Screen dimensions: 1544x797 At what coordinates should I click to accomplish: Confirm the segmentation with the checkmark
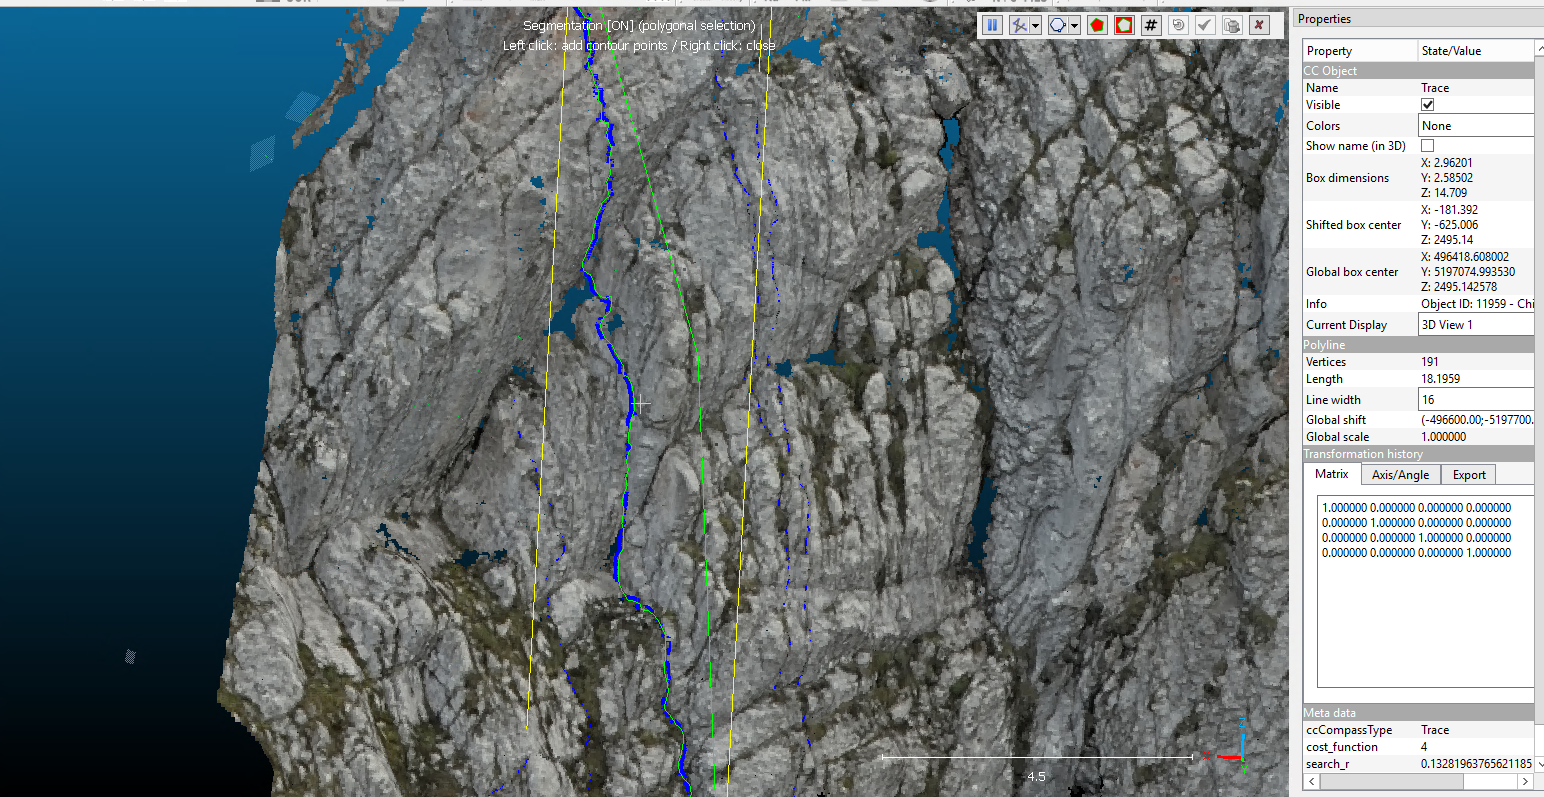(x=1205, y=25)
